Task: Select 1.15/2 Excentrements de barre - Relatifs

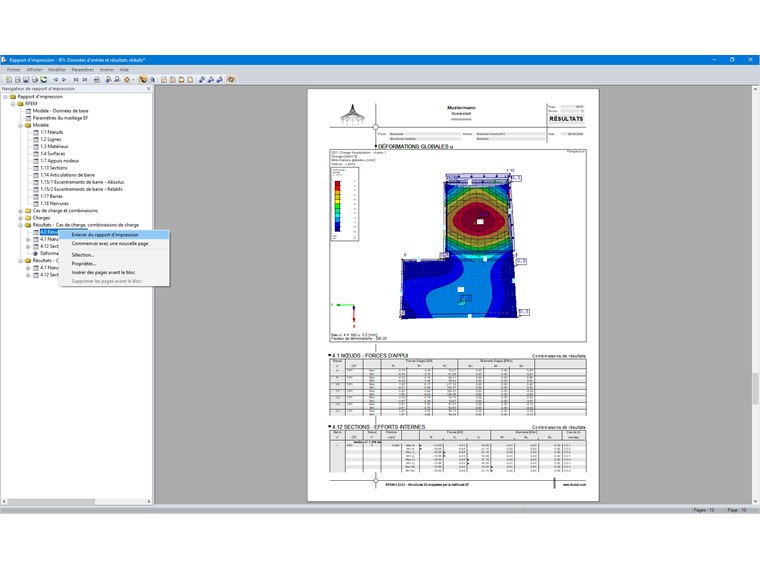Action: pyautogui.click(x=81, y=190)
